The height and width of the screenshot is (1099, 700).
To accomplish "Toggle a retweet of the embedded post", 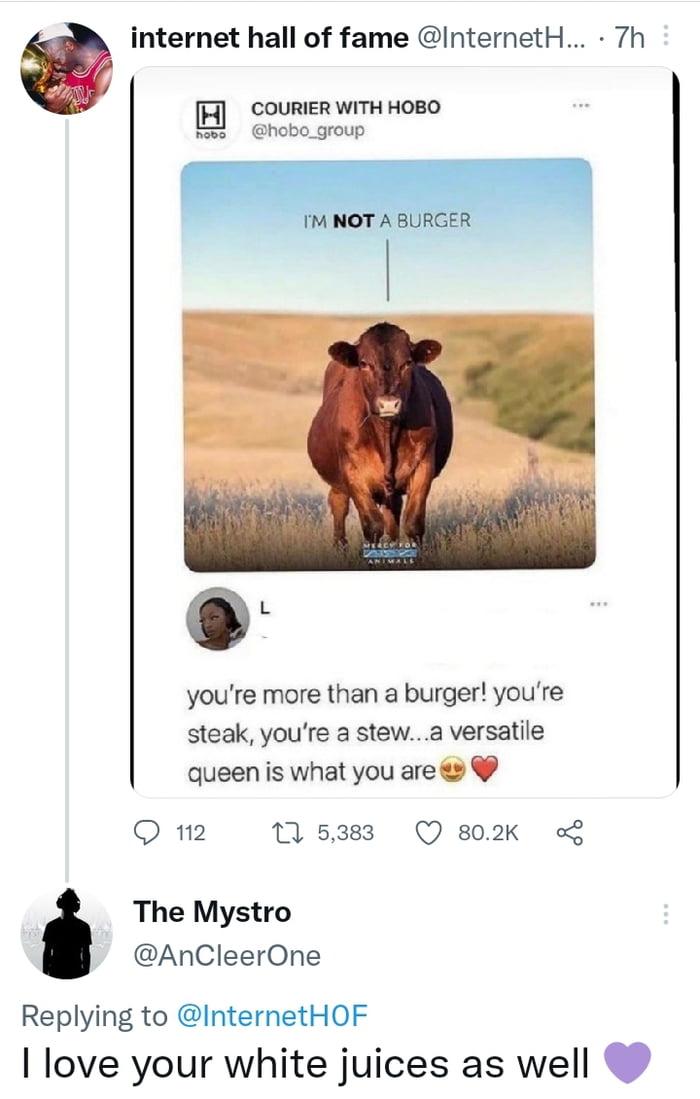I will coord(290,831).
